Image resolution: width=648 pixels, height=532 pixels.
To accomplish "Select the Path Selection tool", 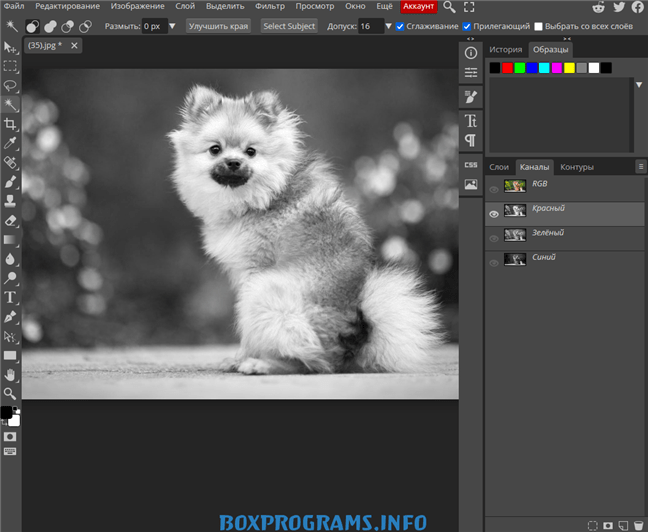I will [x=10, y=336].
